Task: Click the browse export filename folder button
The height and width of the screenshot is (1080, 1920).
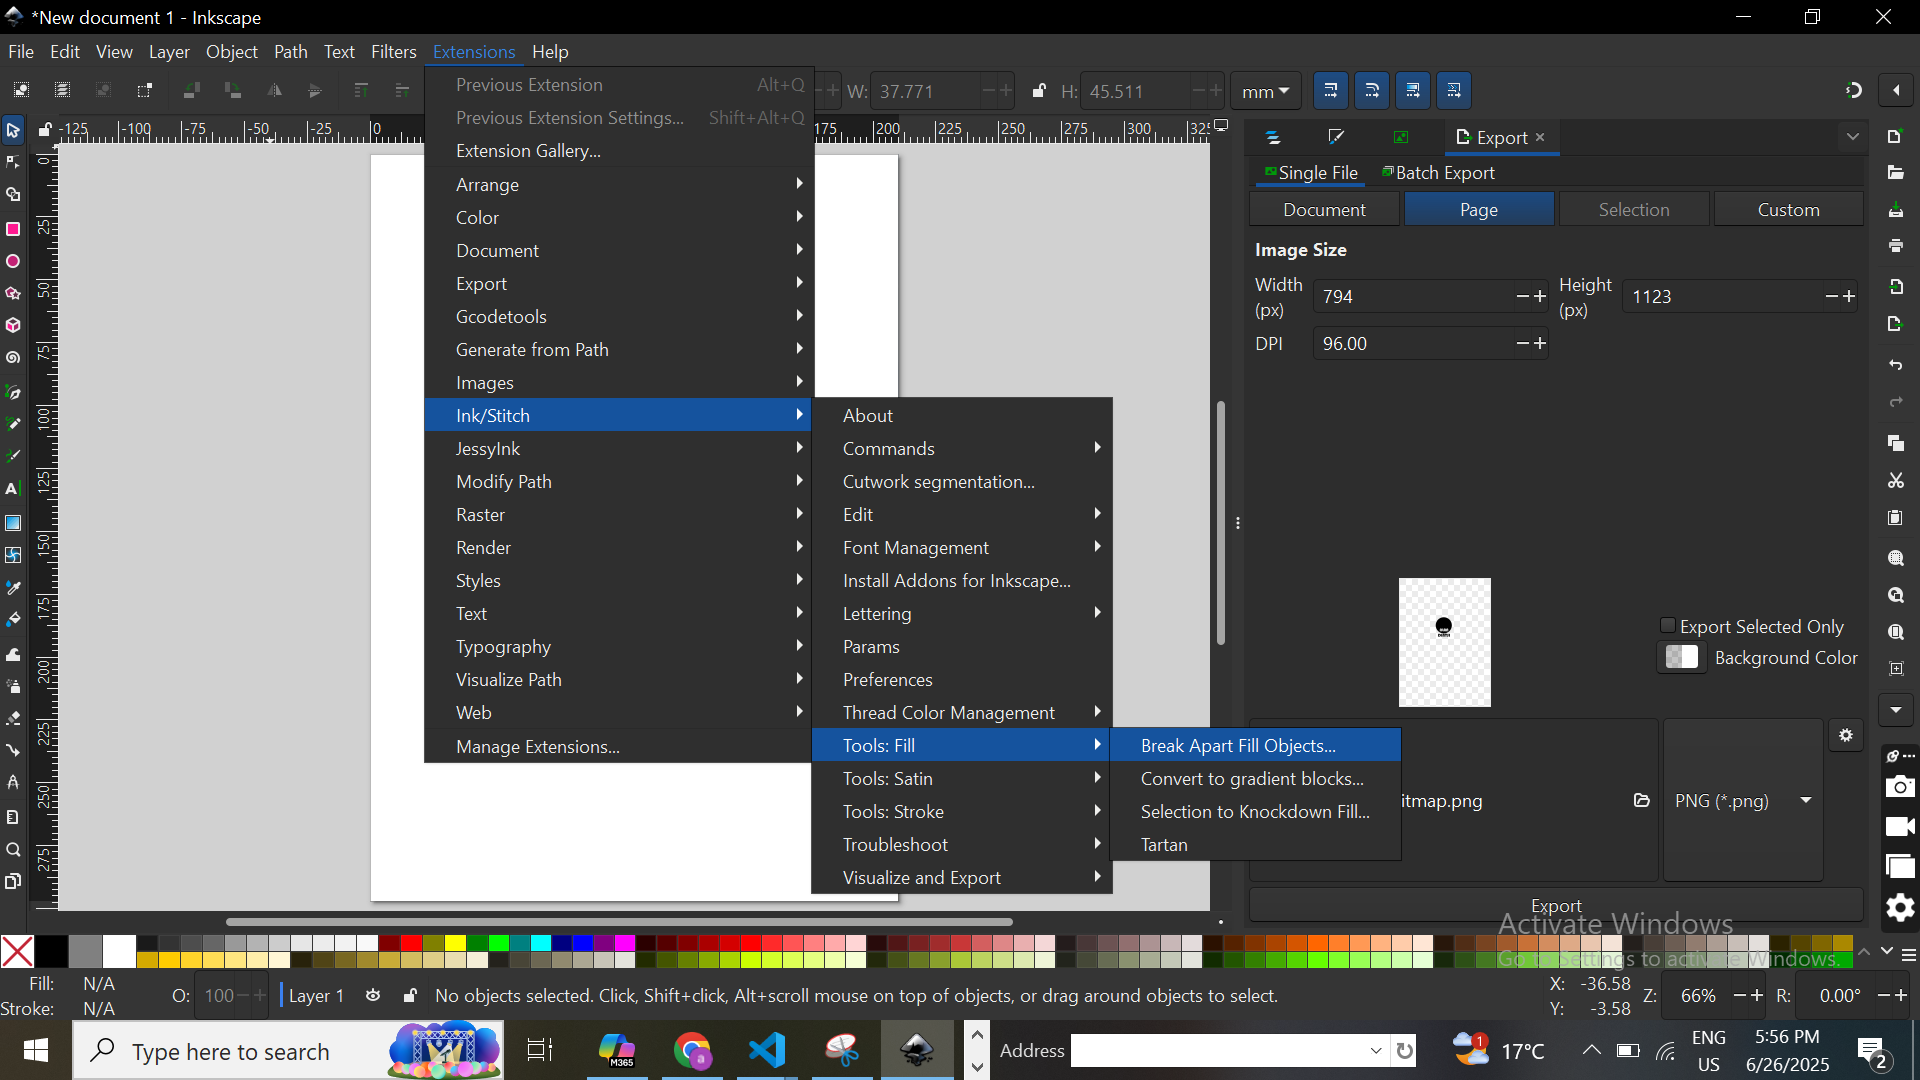Action: pyautogui.click(x=1641, y=801)
